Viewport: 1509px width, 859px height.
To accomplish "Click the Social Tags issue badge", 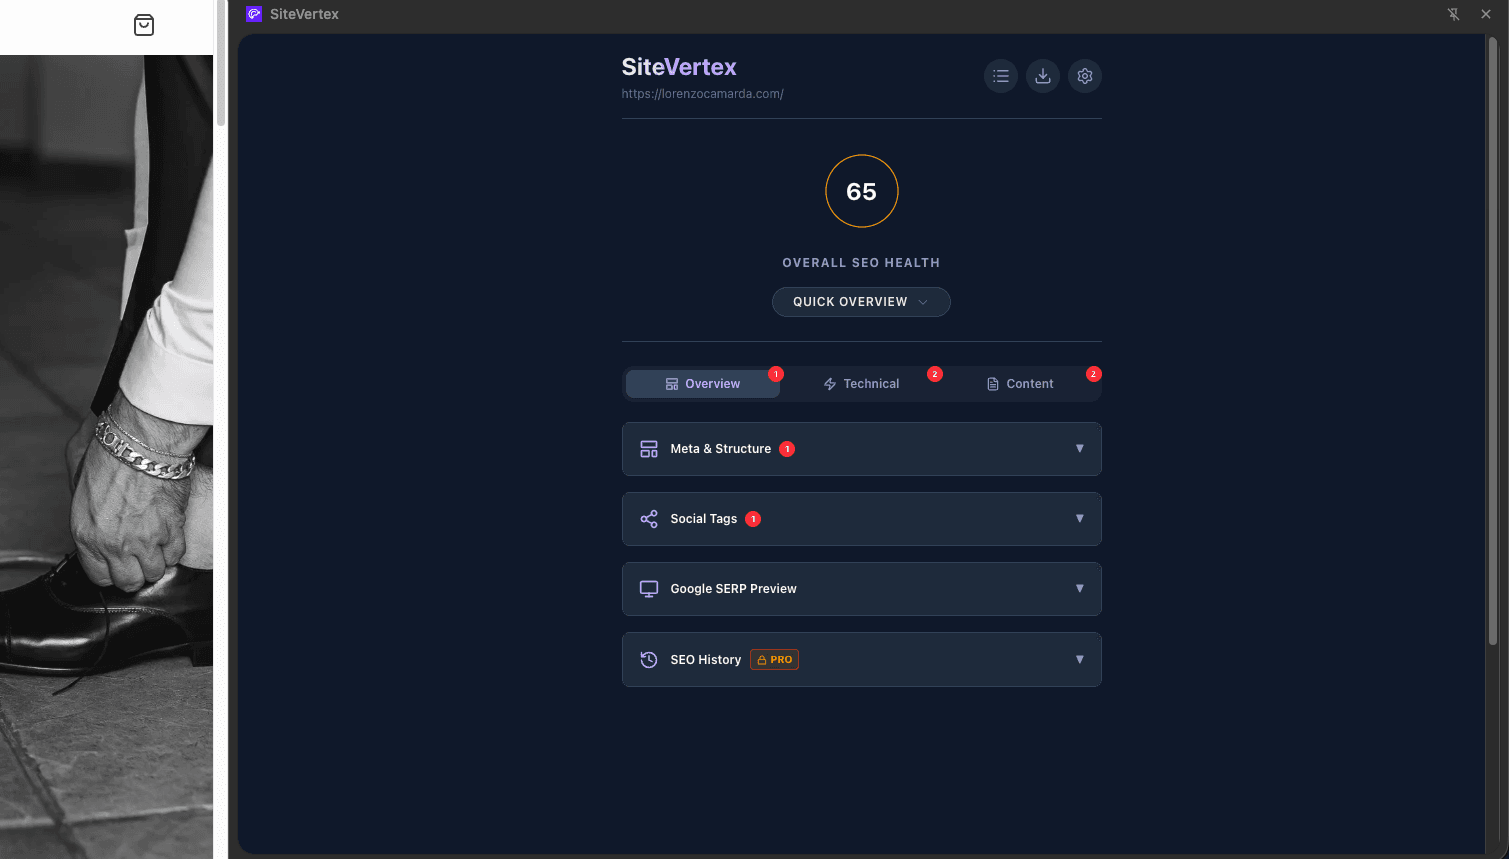I will coord(753,519).
